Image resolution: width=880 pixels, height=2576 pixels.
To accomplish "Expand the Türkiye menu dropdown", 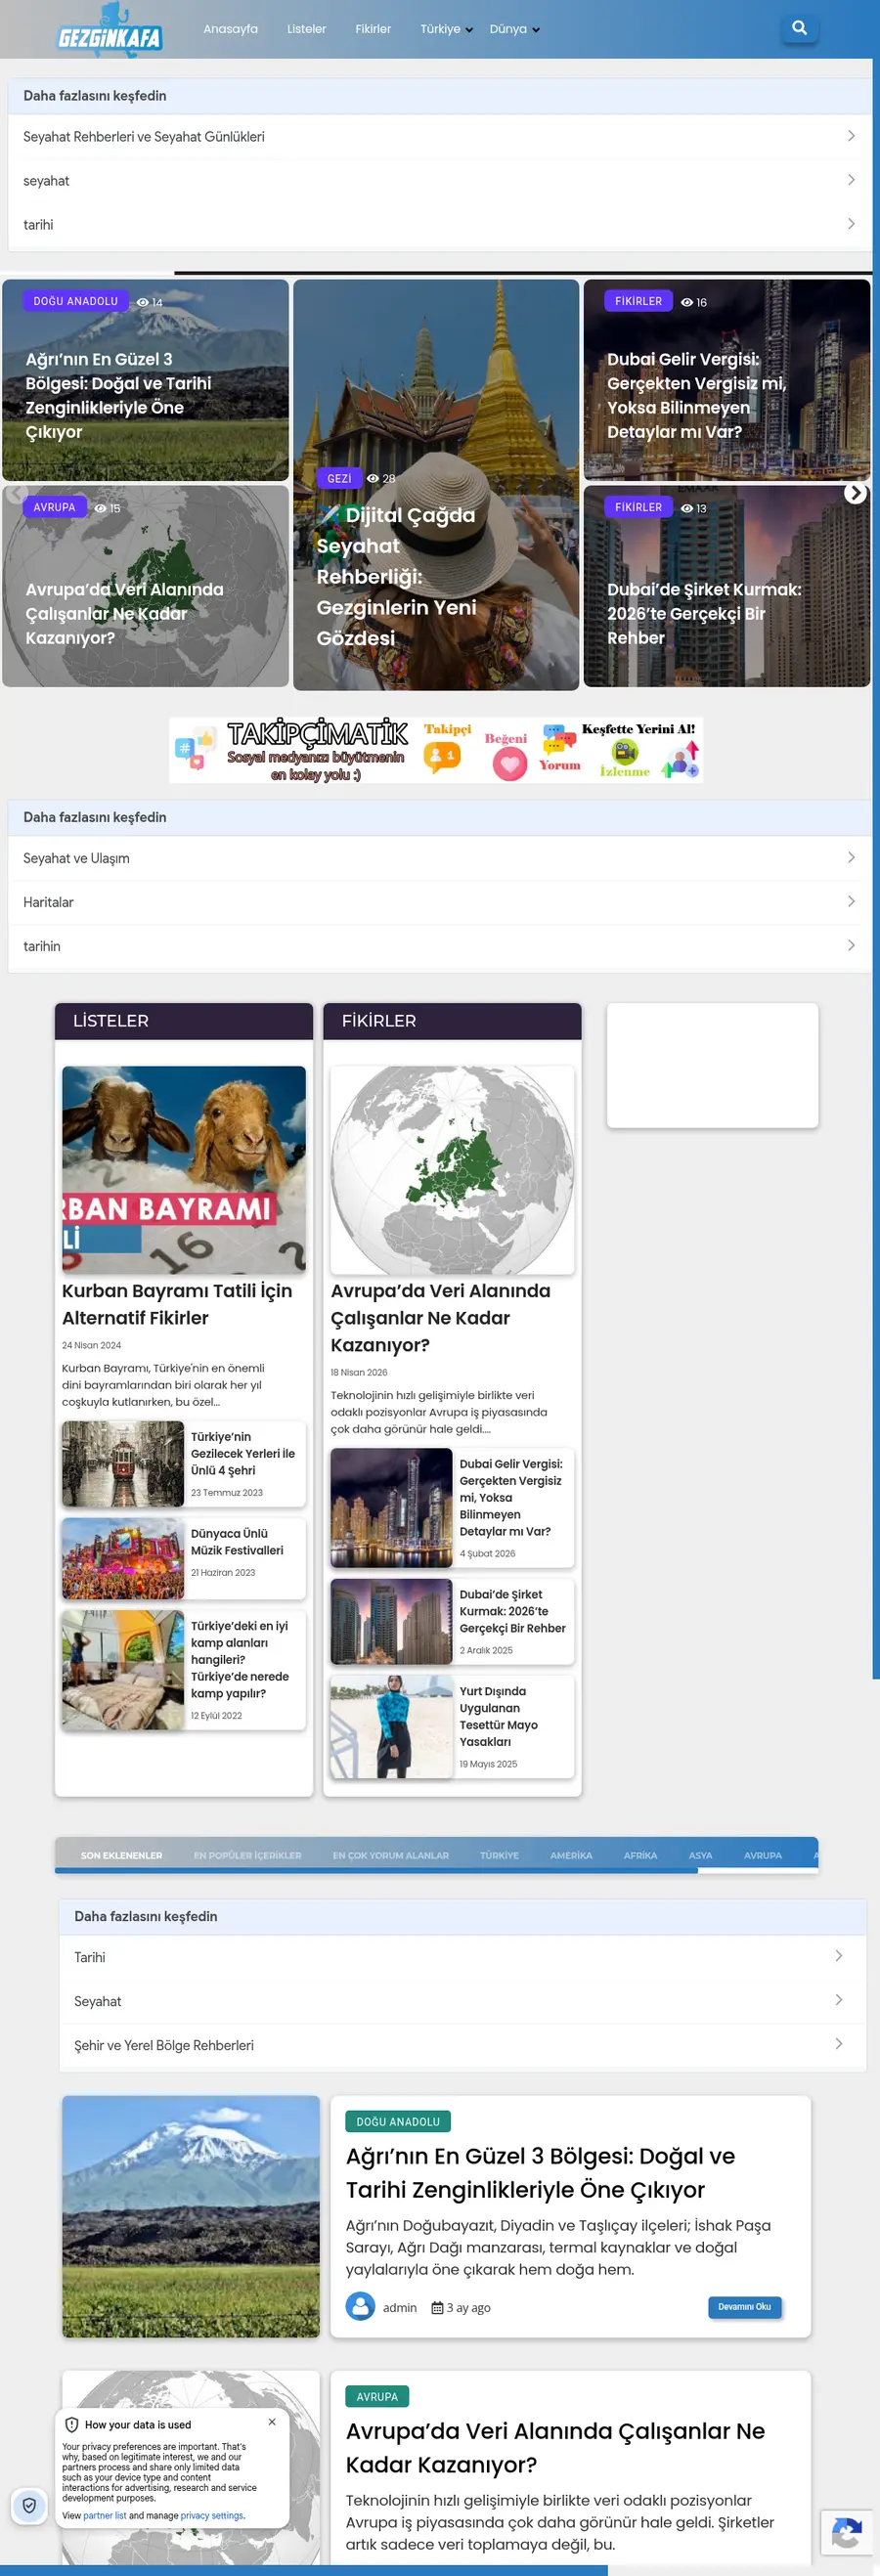I will [x=446, y=29].
